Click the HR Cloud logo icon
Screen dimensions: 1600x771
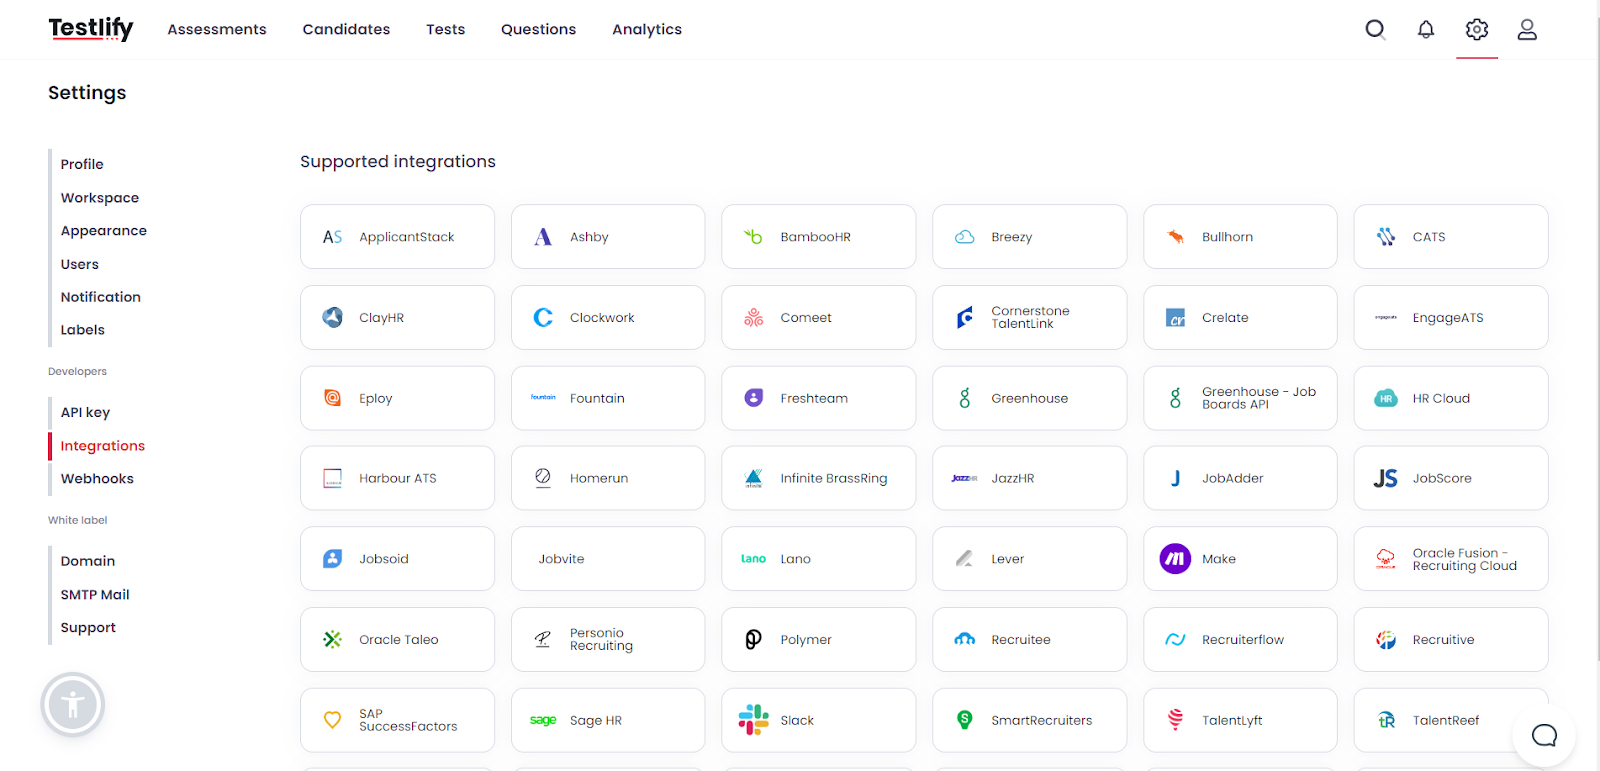point(1386,398)
